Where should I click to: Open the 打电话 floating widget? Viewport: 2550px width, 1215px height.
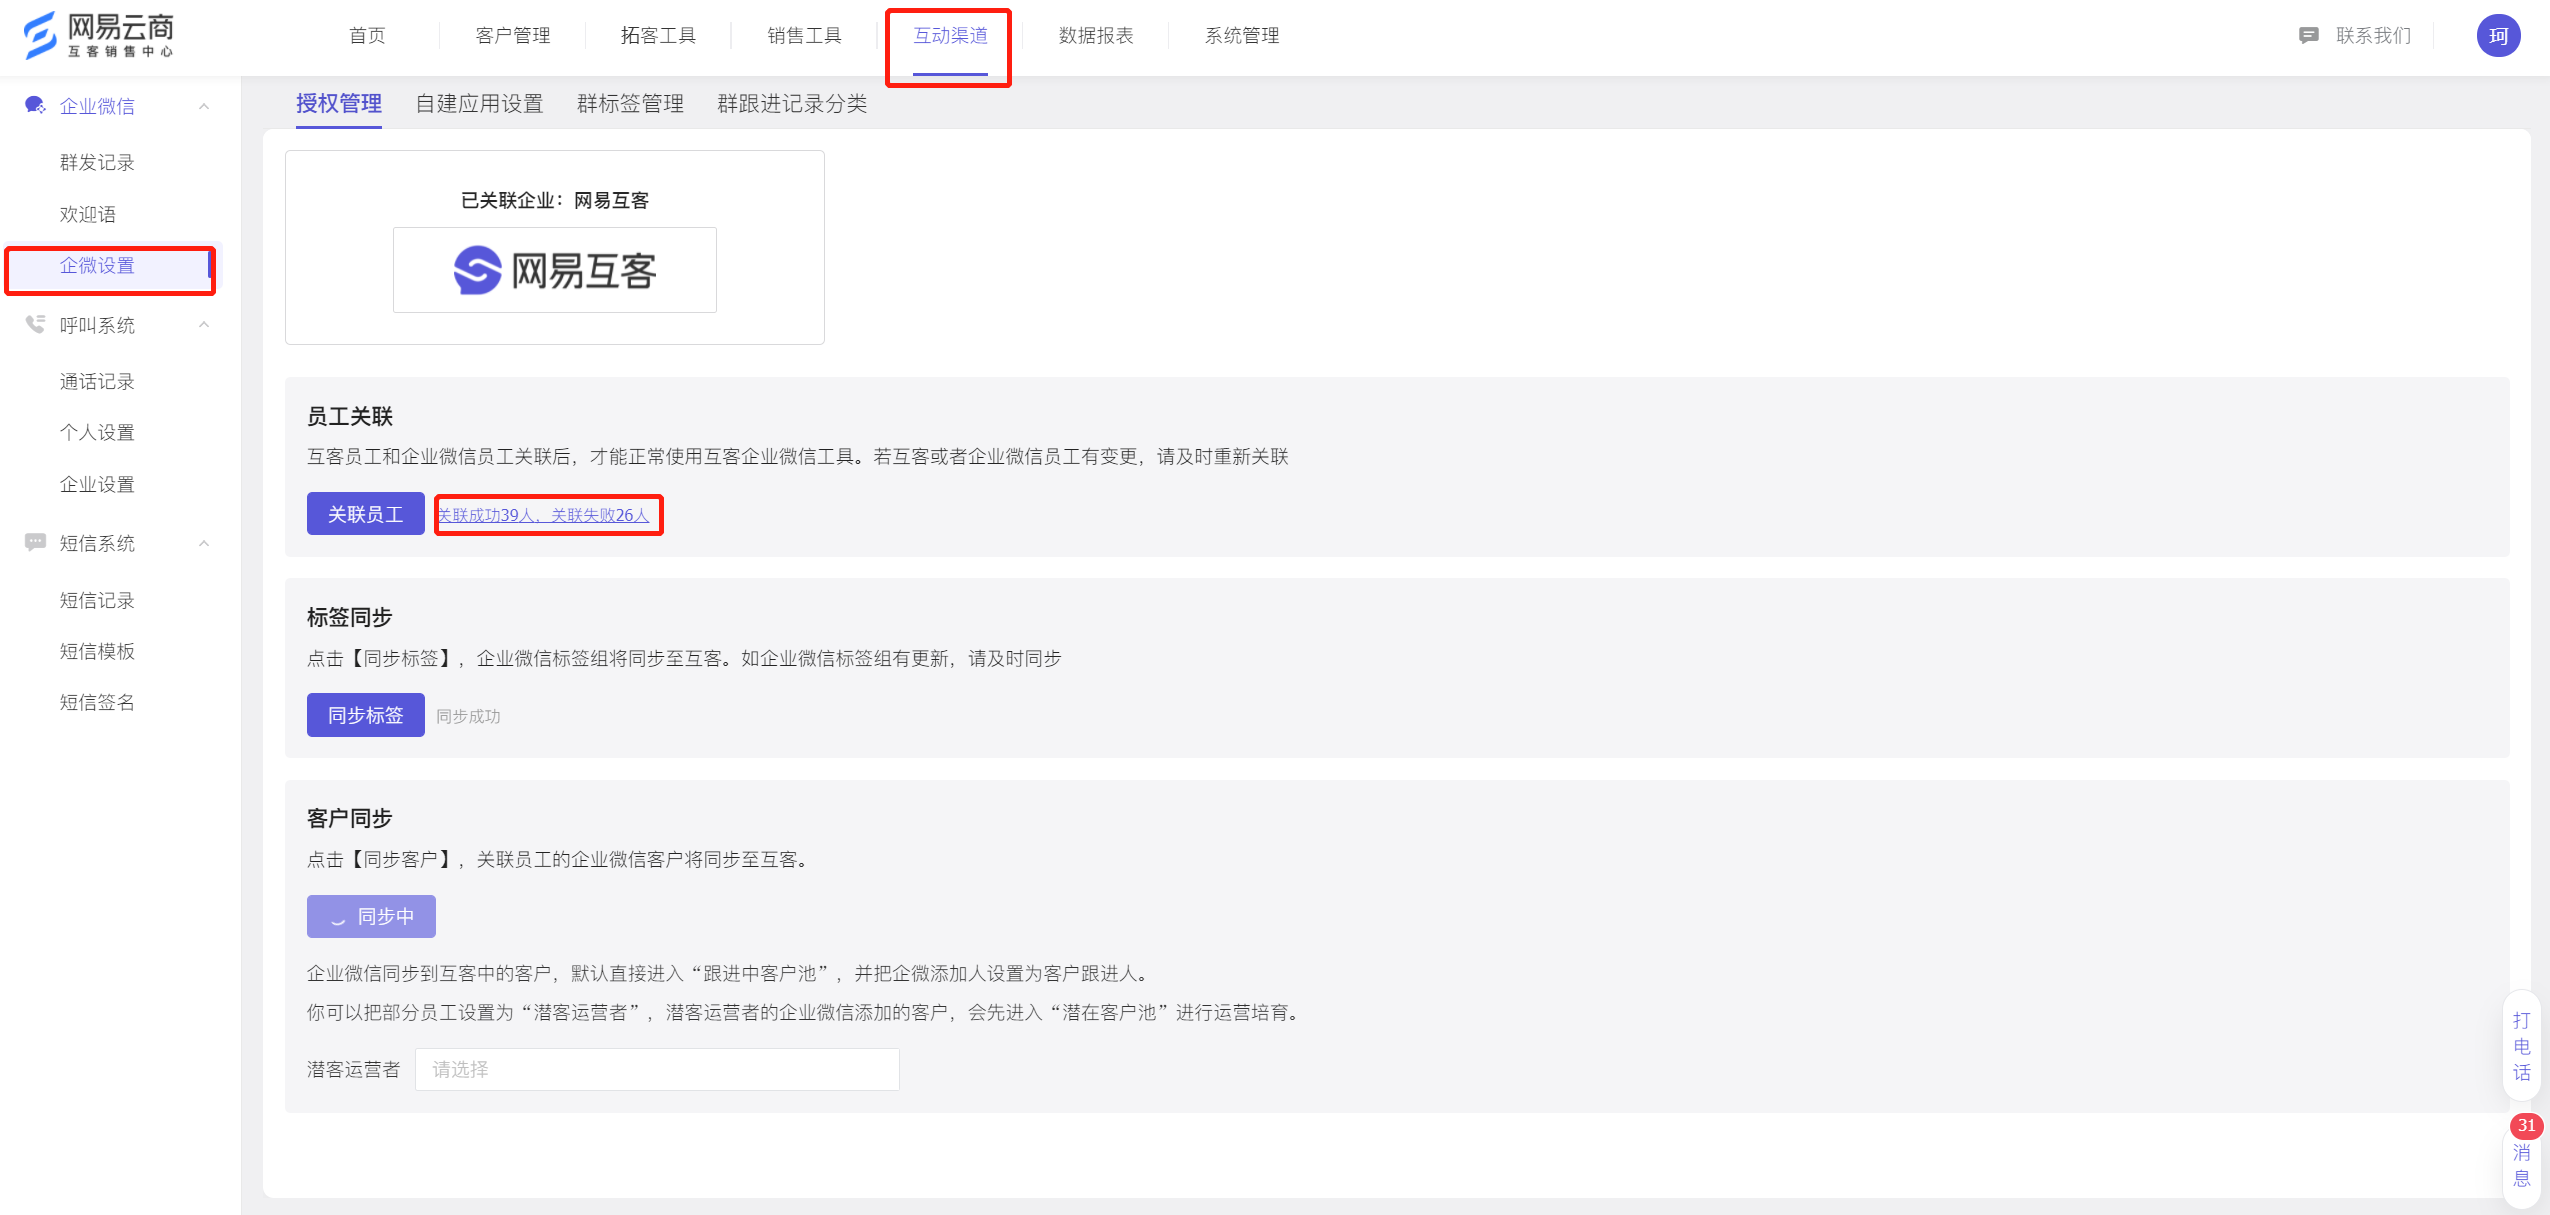coord(2521,1046)
